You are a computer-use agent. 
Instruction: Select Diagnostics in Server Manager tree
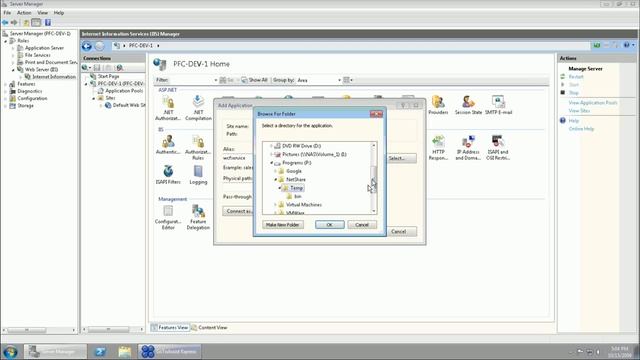29,91
